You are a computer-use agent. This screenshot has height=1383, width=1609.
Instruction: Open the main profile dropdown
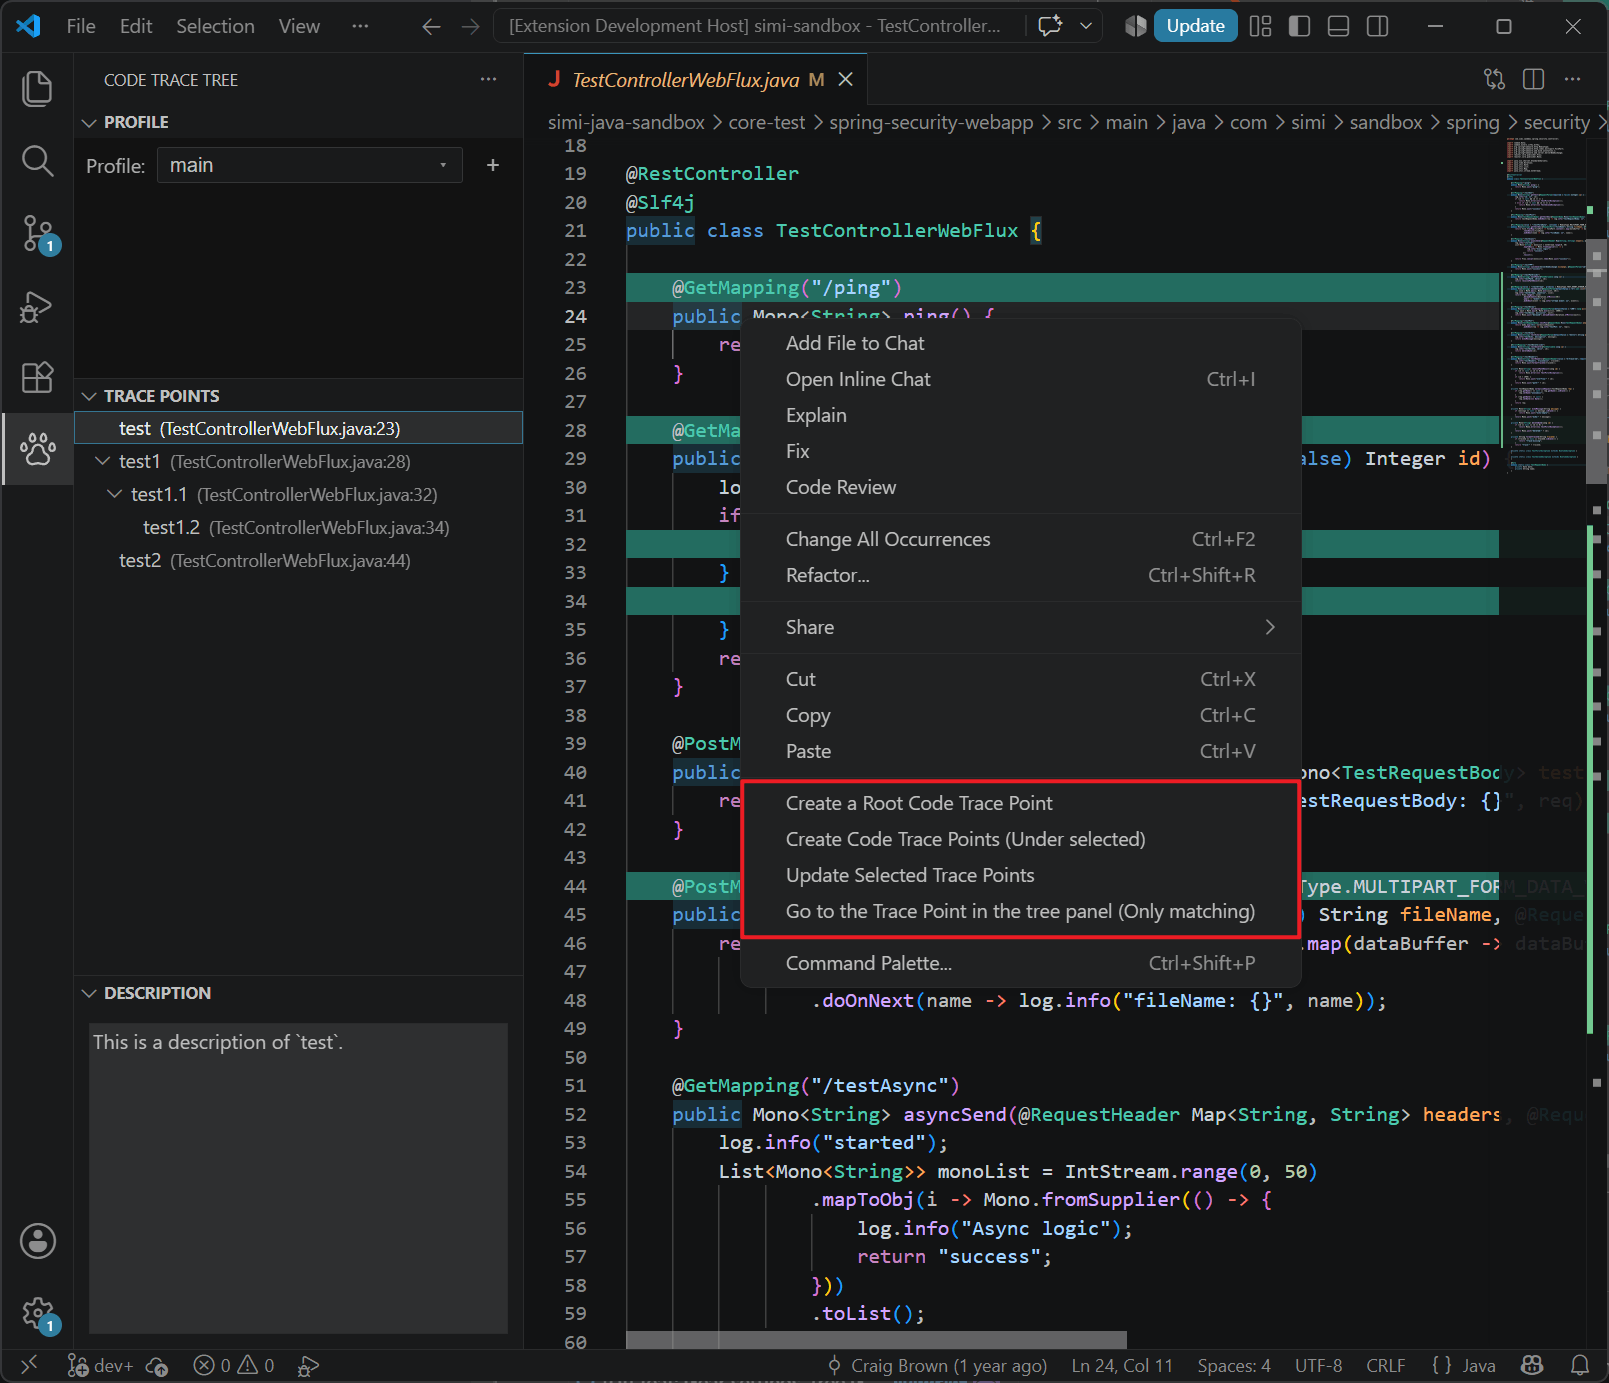309,165
